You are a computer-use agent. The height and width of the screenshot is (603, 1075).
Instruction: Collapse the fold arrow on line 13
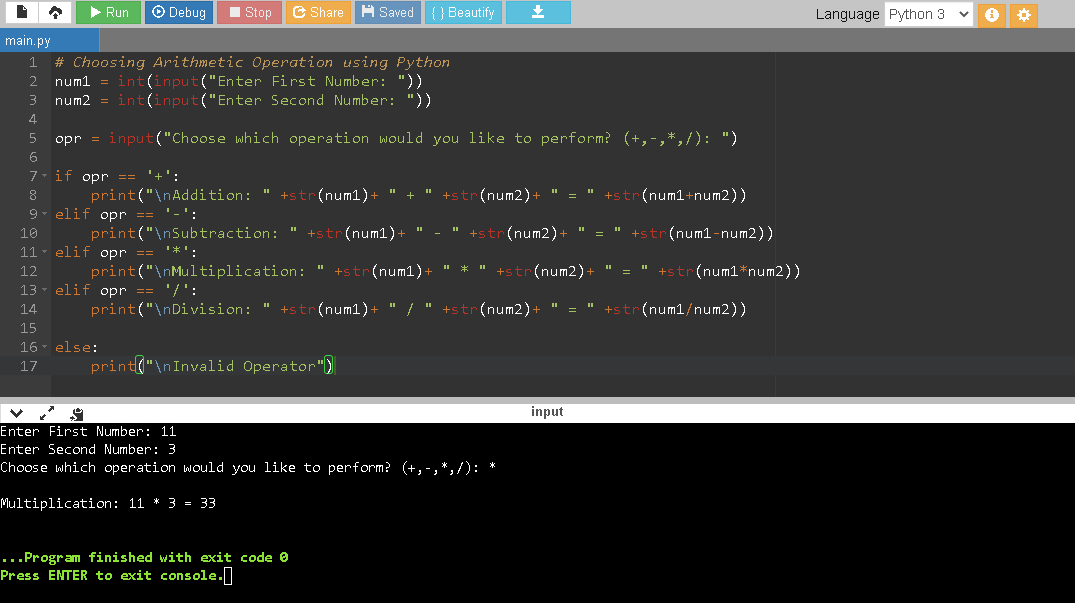point(45,290)
